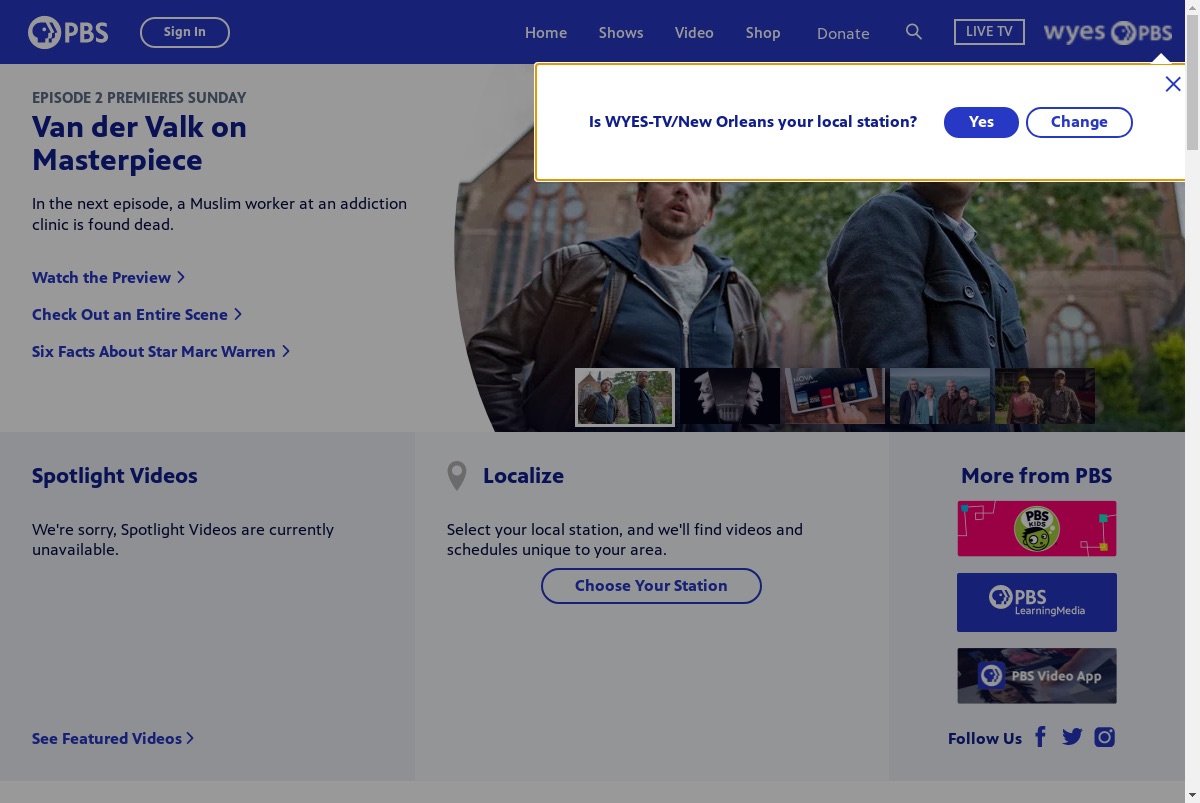The width and height of the screenshot is (1200, 803).
Task: Select the two-faces carousel thumbnail
Action: 730,396
